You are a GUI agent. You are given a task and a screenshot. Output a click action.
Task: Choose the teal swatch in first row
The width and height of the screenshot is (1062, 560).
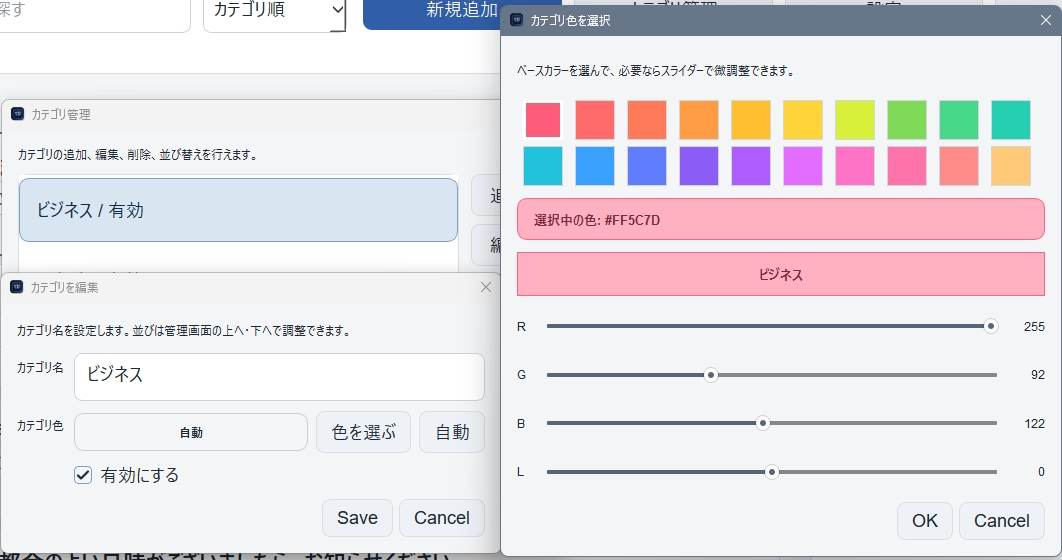(x=1011, y=120)
